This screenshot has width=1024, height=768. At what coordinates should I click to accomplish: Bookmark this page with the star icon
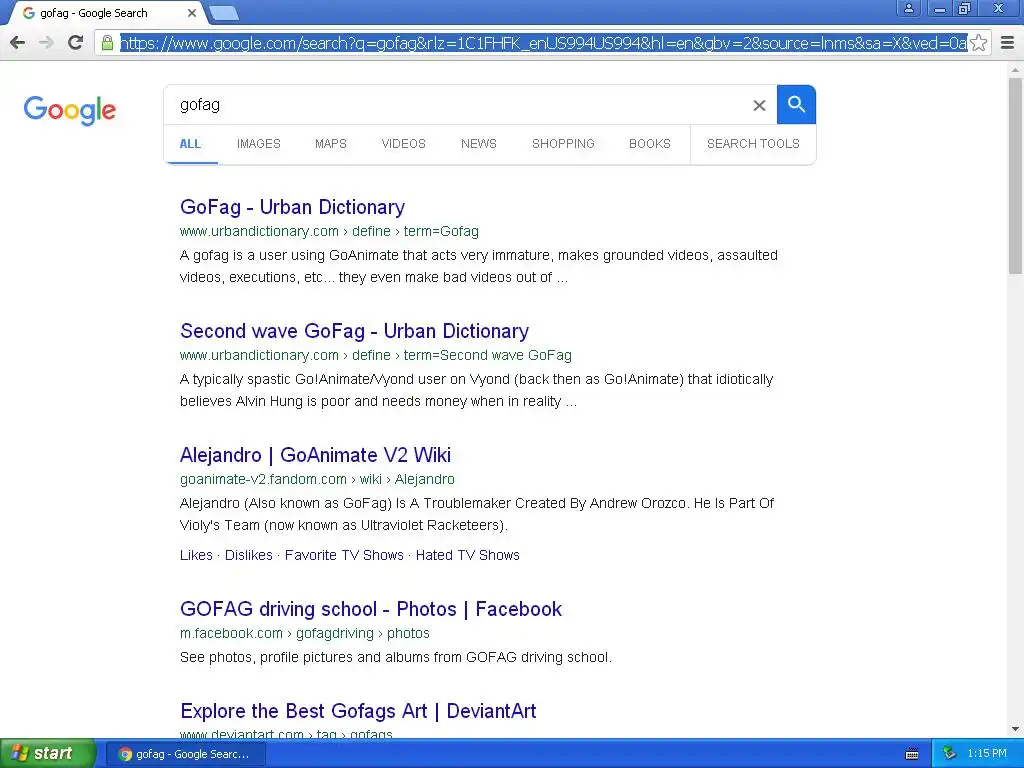978,43
